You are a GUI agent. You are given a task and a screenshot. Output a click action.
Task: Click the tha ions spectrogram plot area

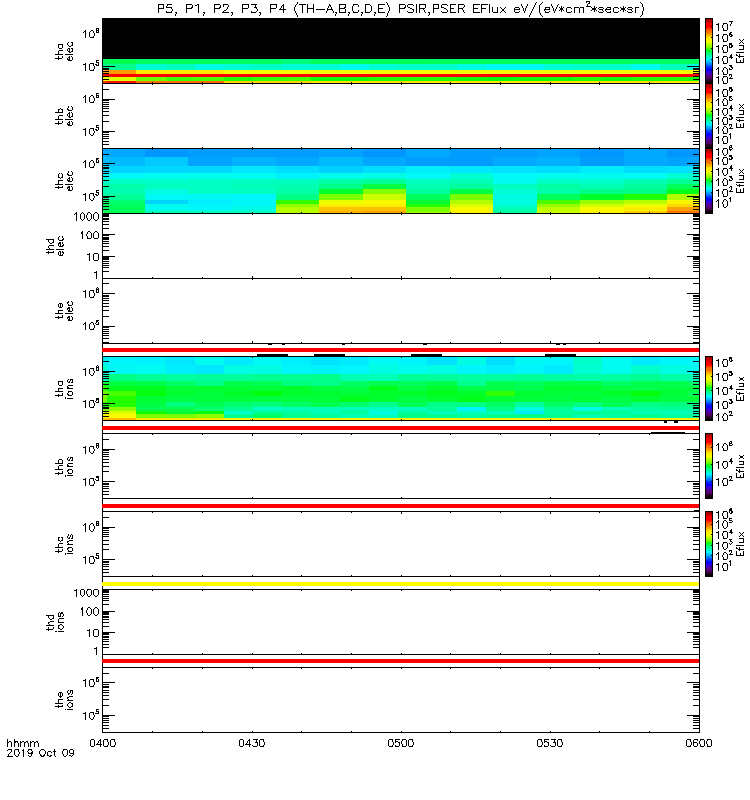(x=401, y=388)
